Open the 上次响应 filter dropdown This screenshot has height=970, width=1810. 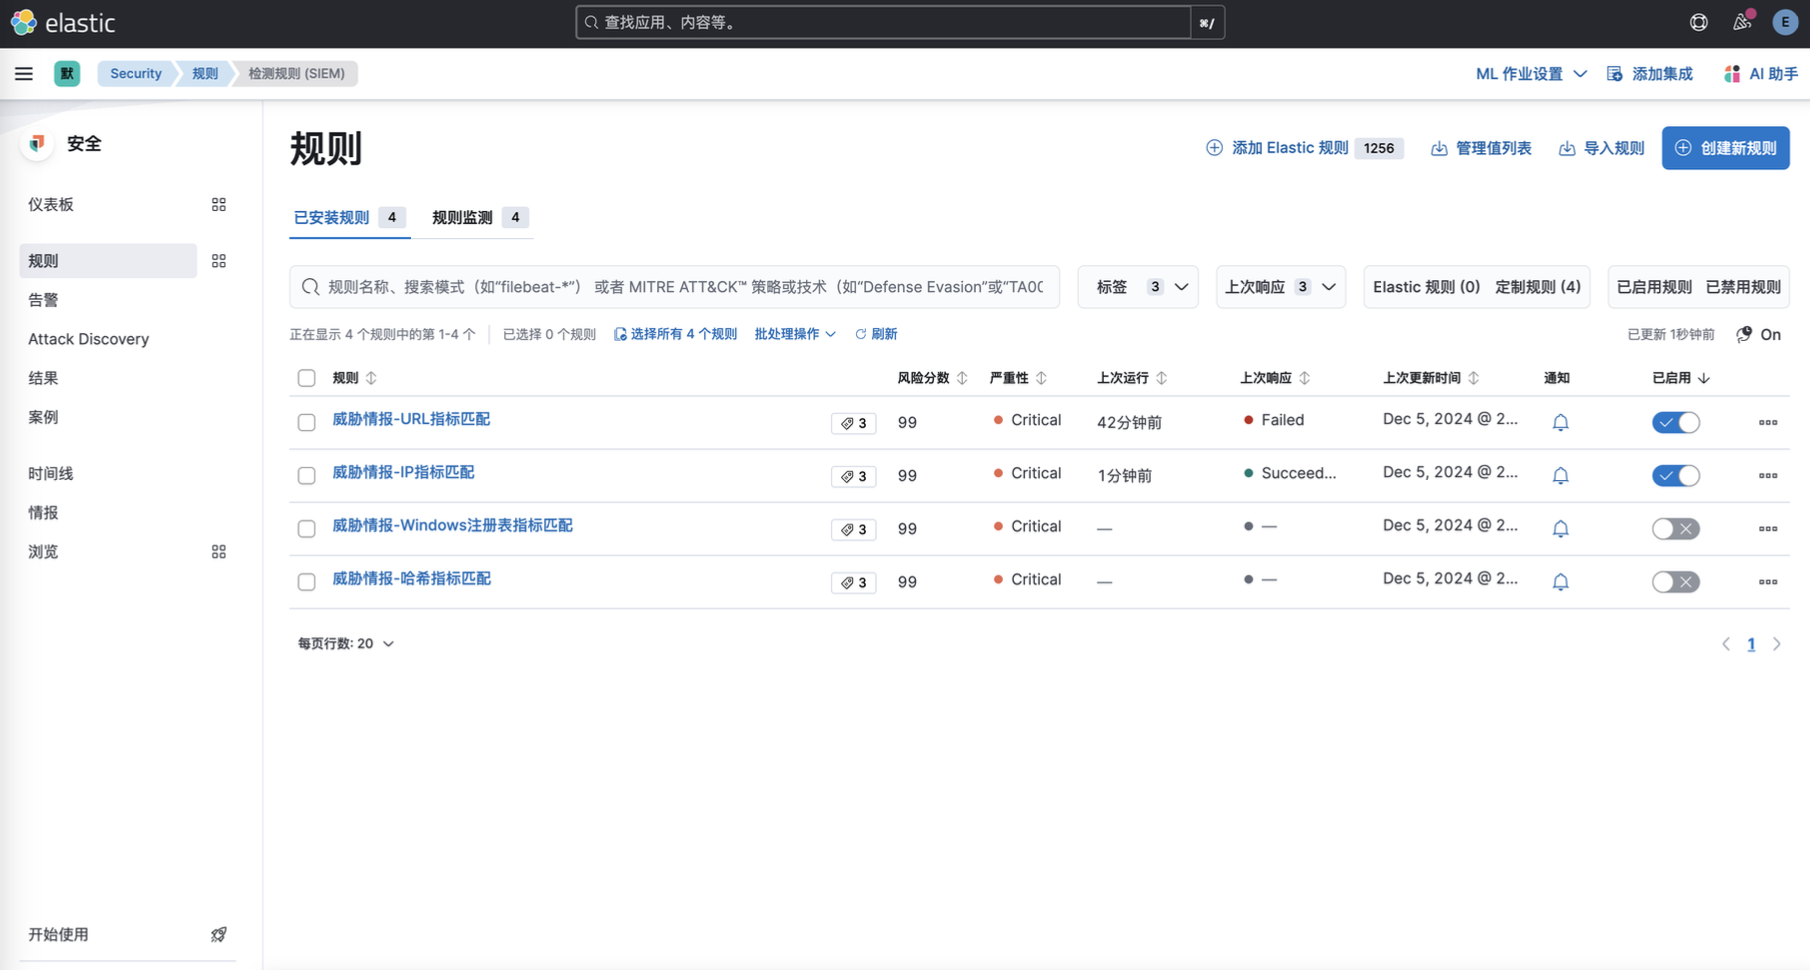pyautogui.click(x=1280, y=287)
